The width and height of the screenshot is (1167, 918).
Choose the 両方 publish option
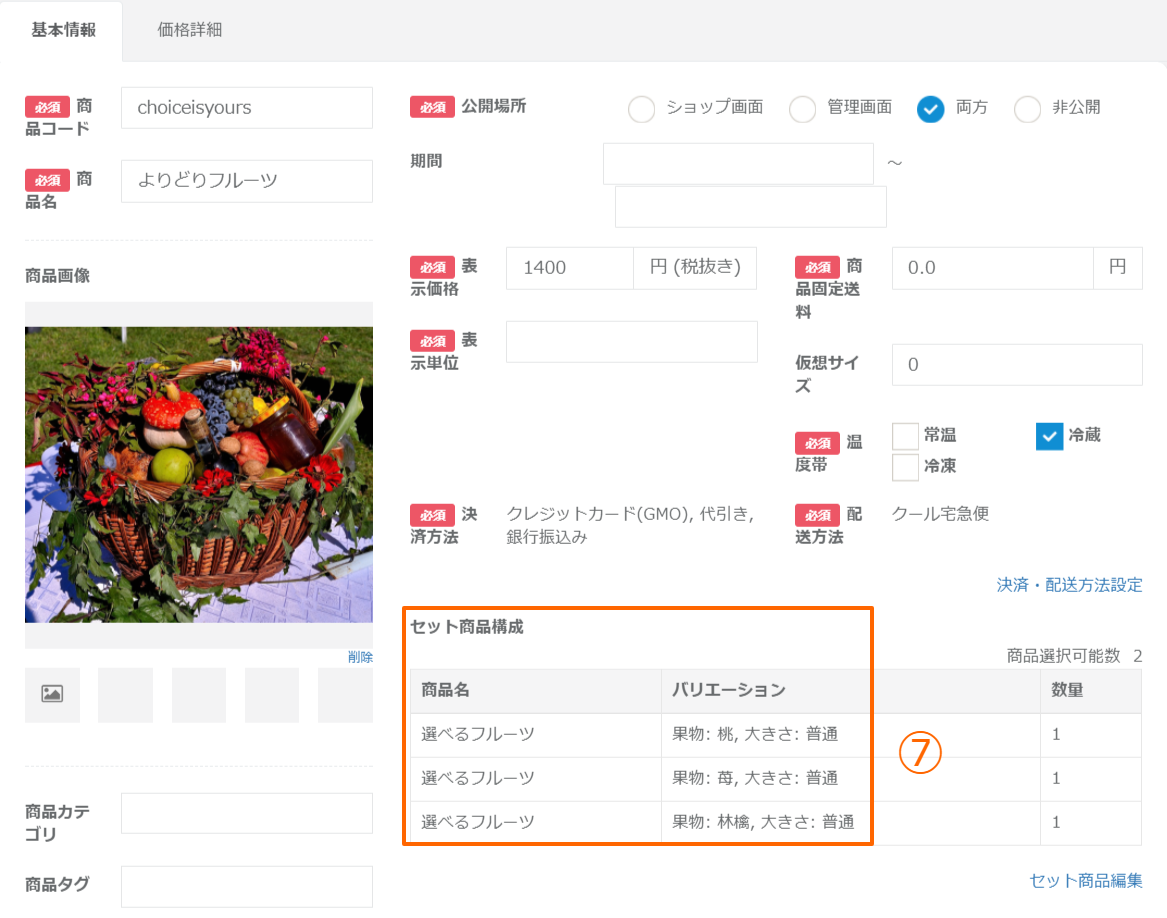pyautogui.click(x=930, y=108)
